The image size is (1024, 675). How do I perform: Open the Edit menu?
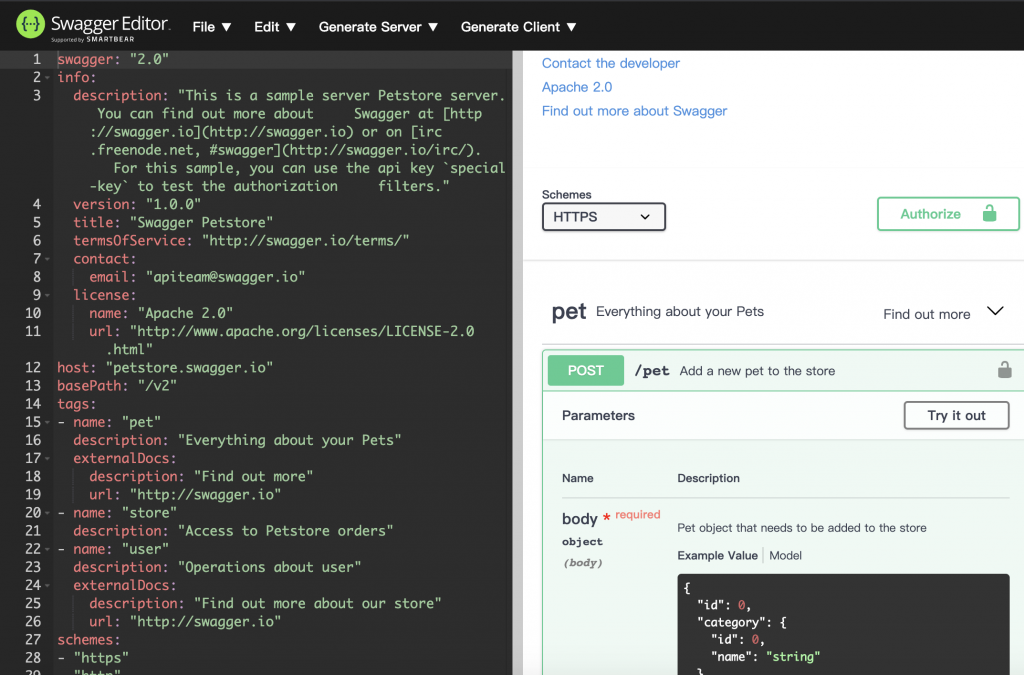pos(275,27)
